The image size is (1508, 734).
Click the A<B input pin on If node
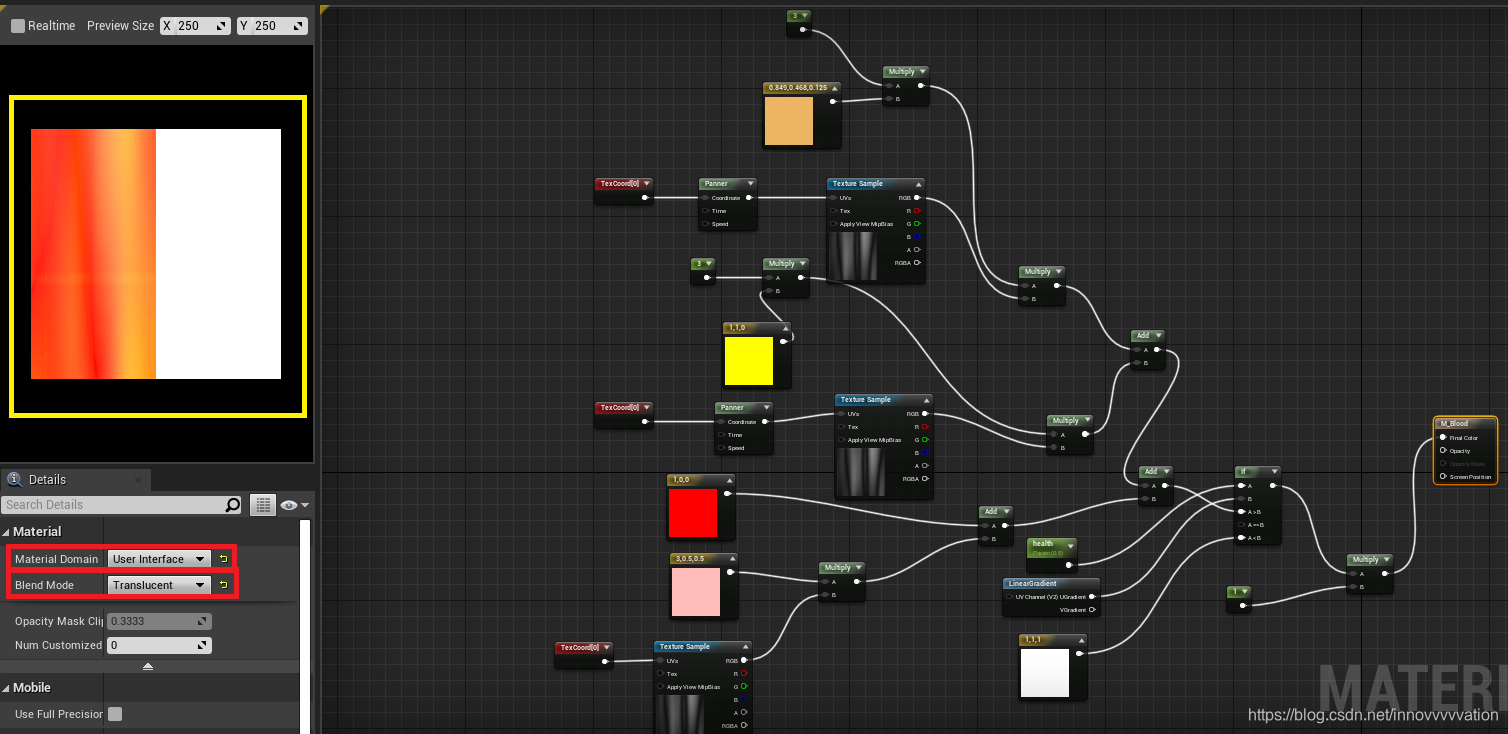(x=1241, y=537)
